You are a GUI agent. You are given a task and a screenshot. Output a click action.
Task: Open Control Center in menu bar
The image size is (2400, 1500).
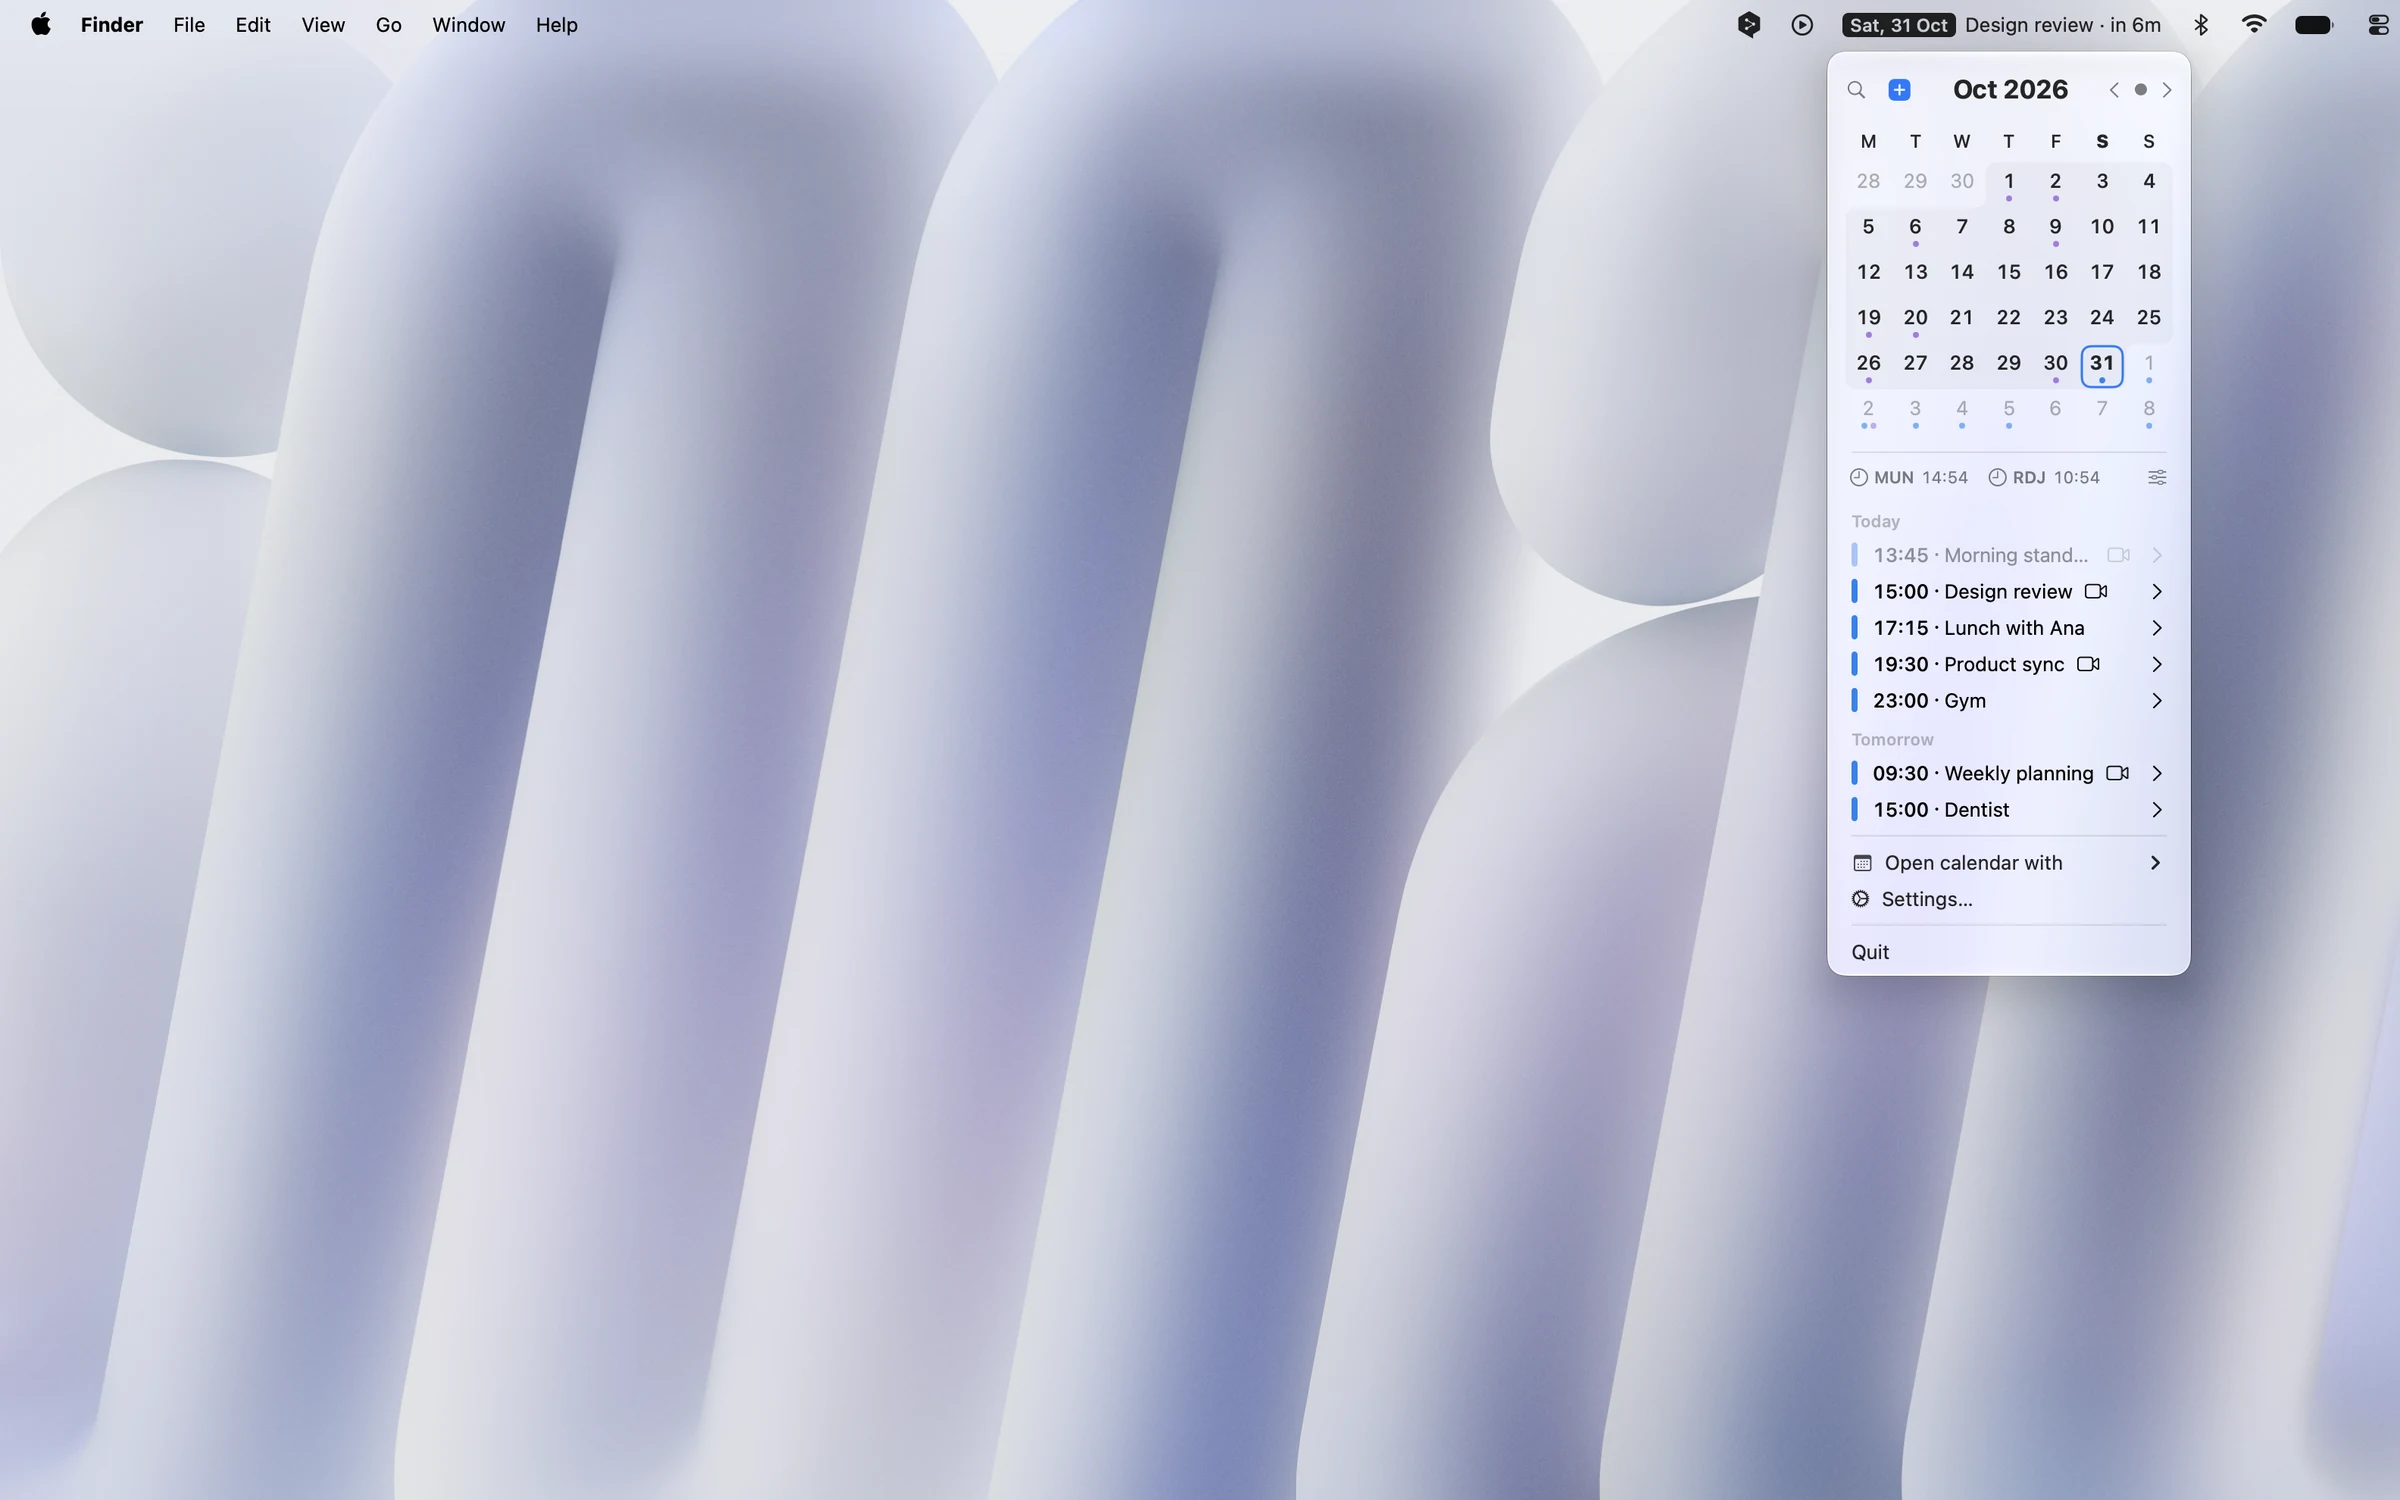pyautogui.click(x=2379, y=25)
